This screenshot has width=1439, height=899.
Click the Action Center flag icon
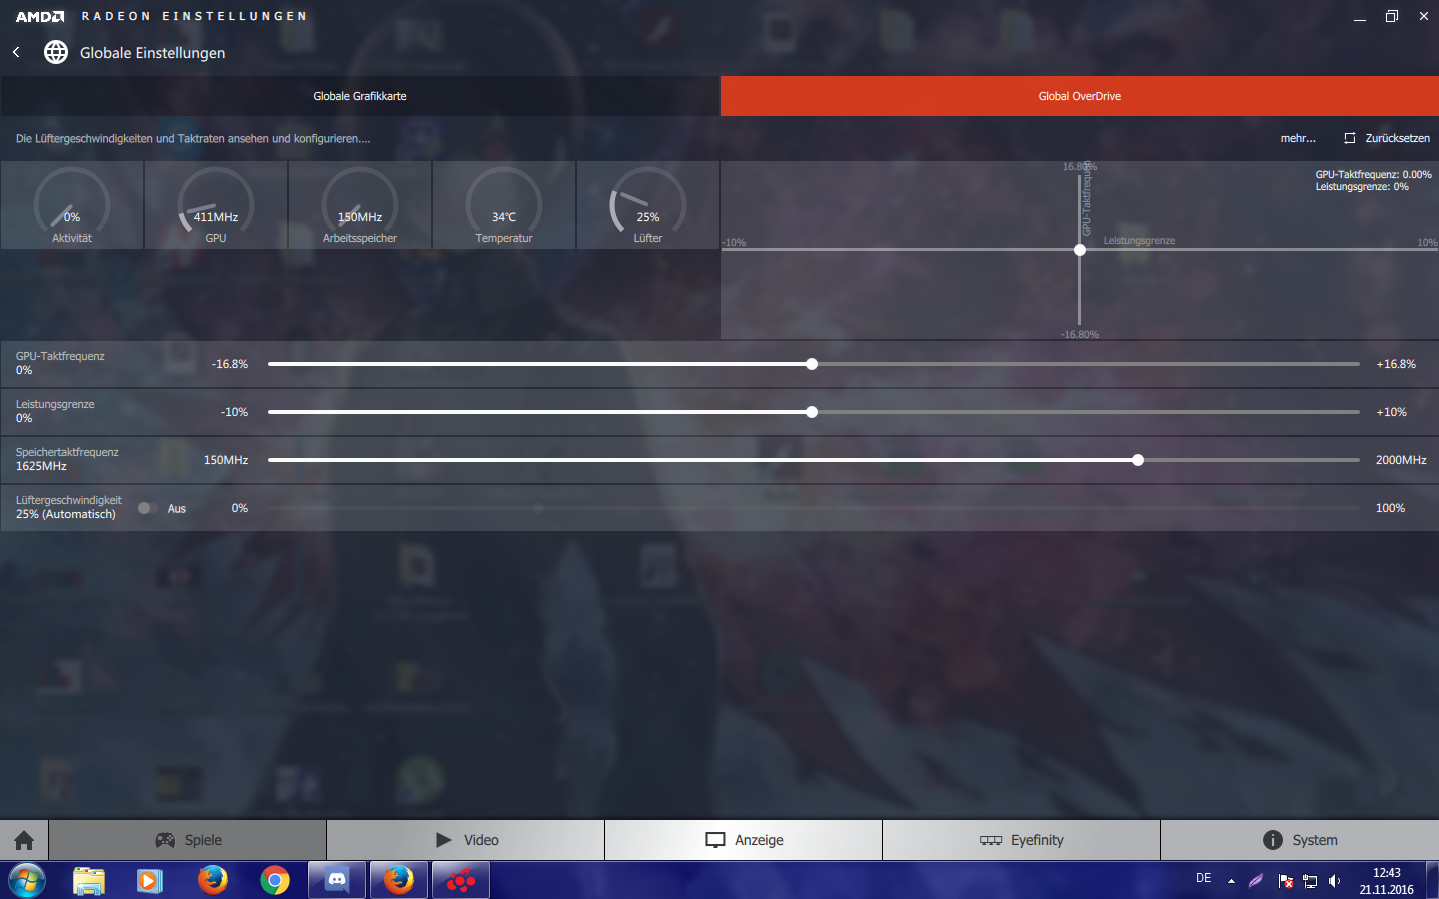pos(1285,881)
